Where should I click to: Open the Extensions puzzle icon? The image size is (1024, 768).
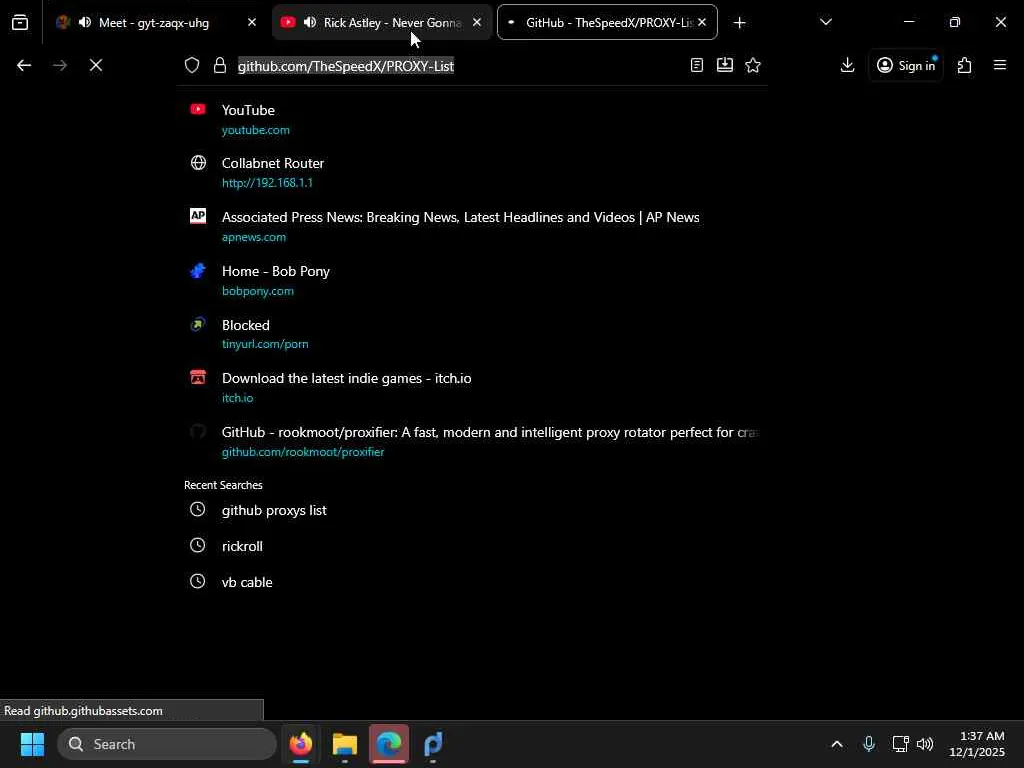965,65
